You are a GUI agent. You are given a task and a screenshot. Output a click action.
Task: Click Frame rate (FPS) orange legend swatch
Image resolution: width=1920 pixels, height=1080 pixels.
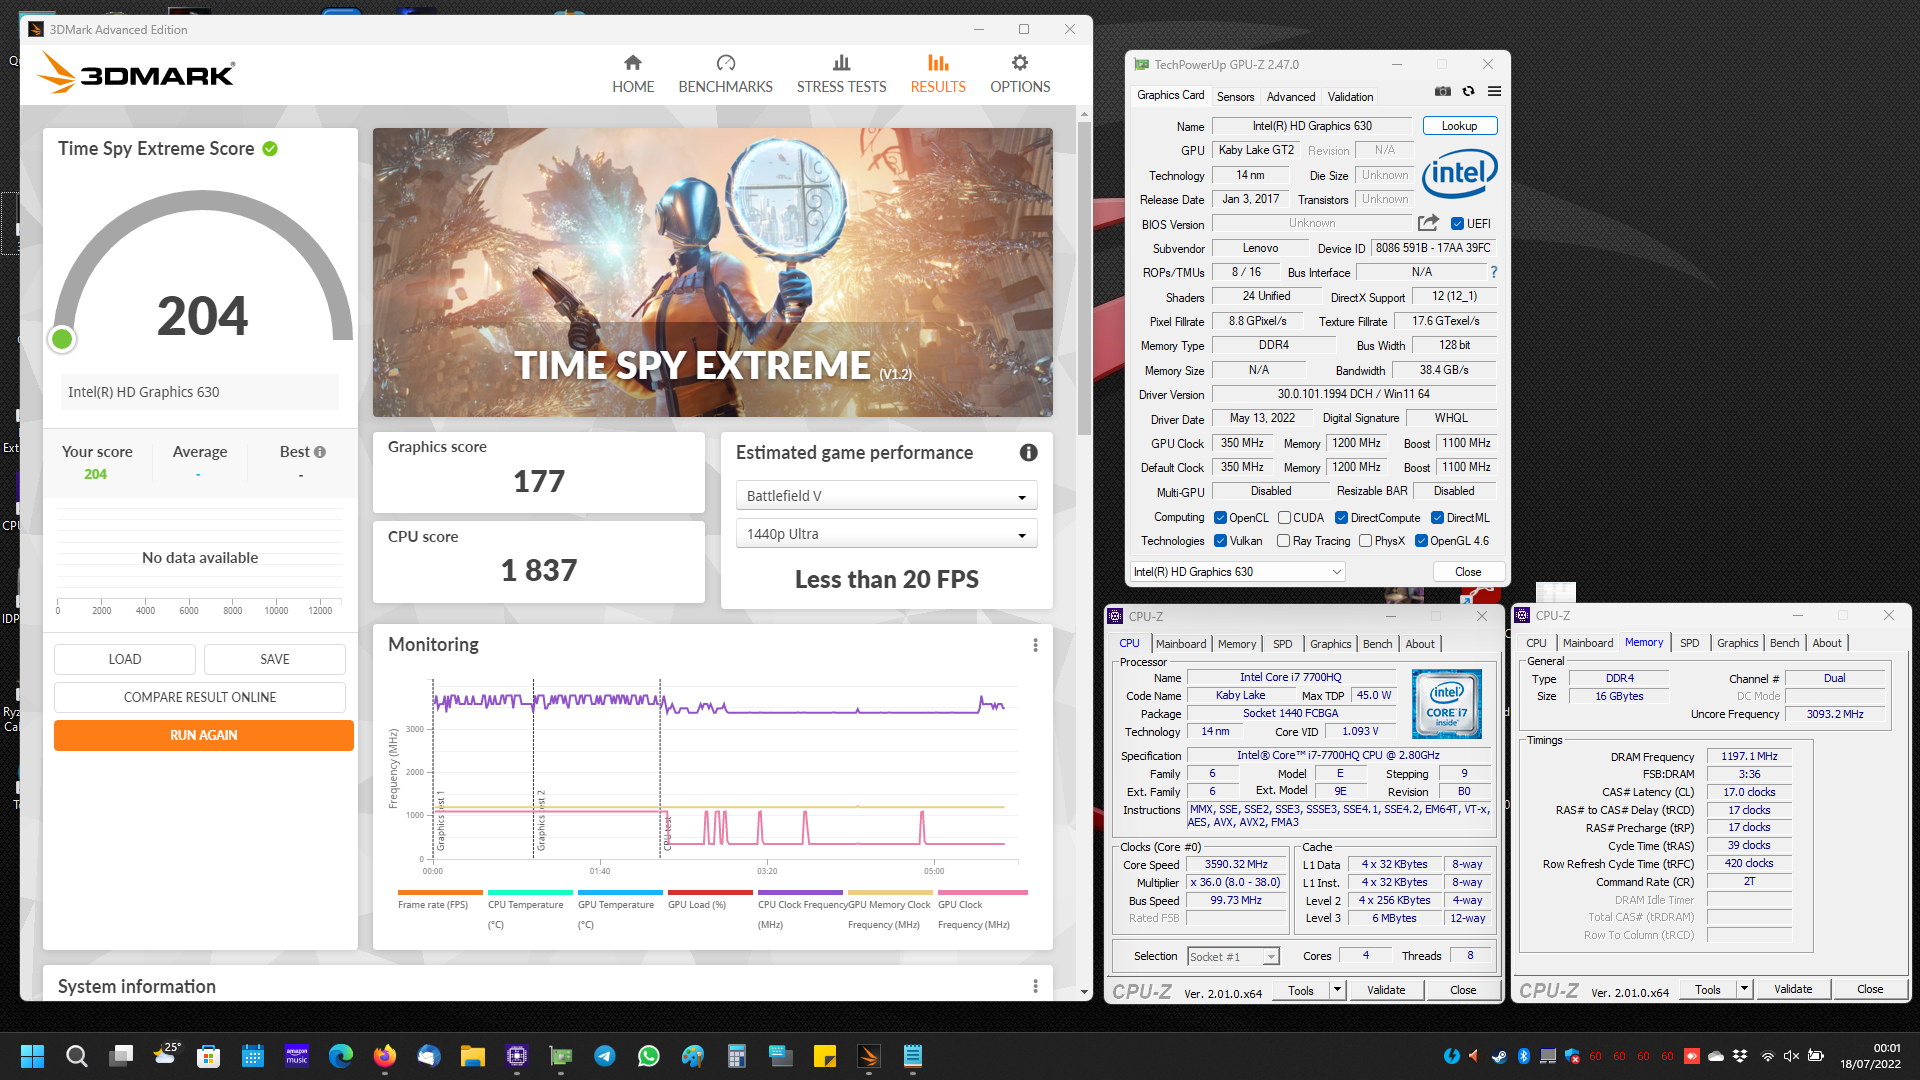coord(440,892)
